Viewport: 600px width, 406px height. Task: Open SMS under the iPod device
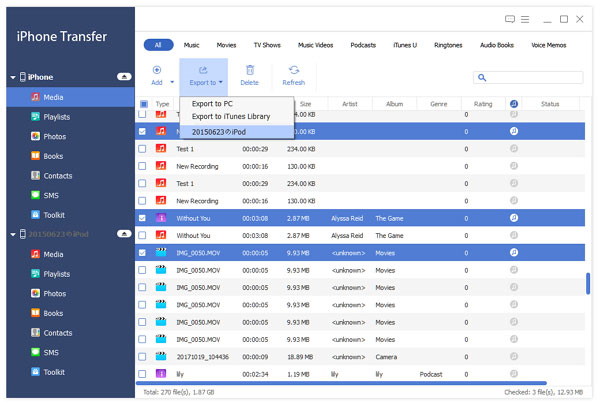coord(52,352)
